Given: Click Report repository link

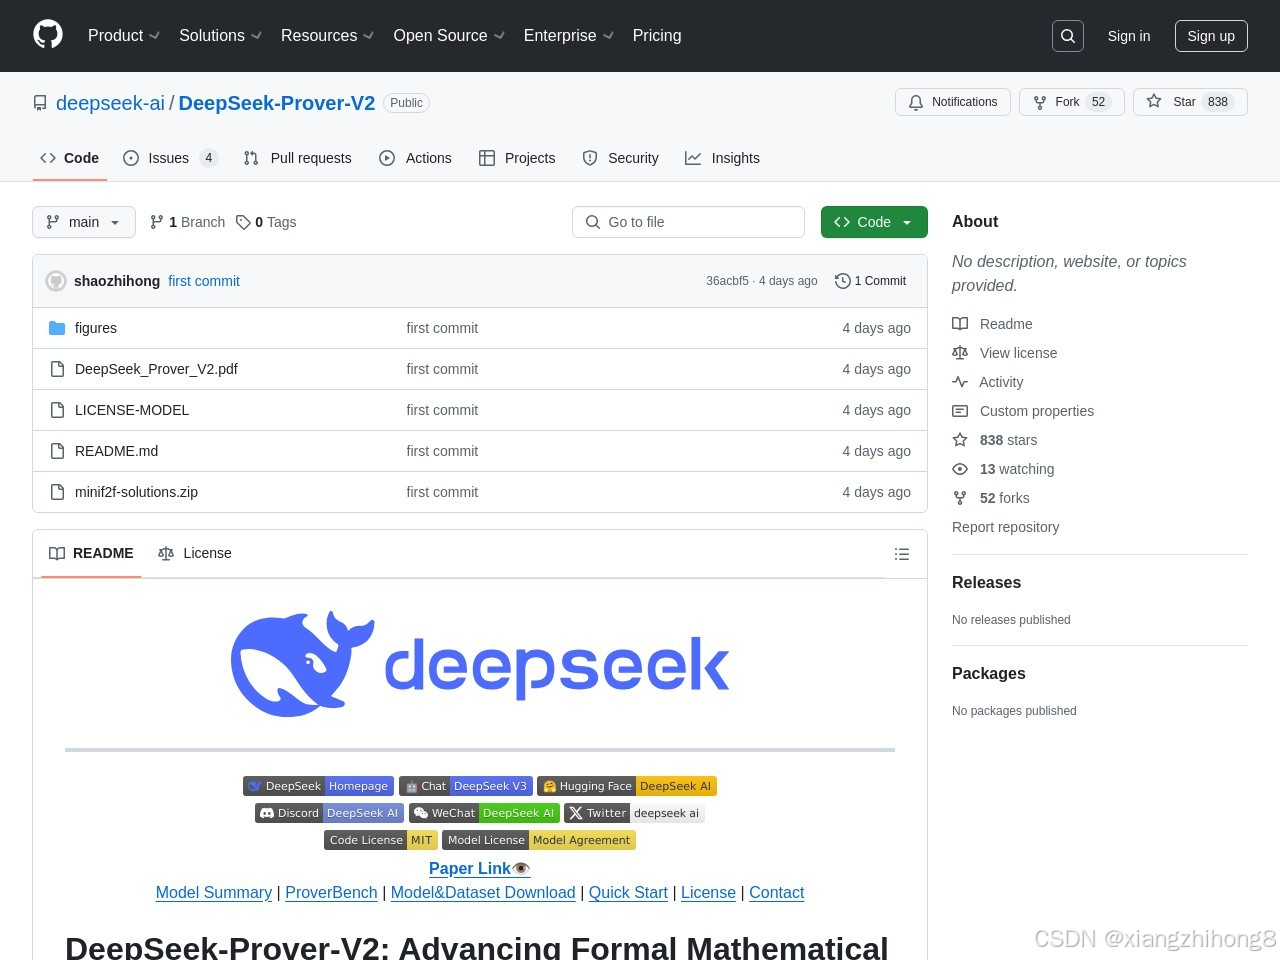Looking at the screenshot, I should [x=1005, y=527].
